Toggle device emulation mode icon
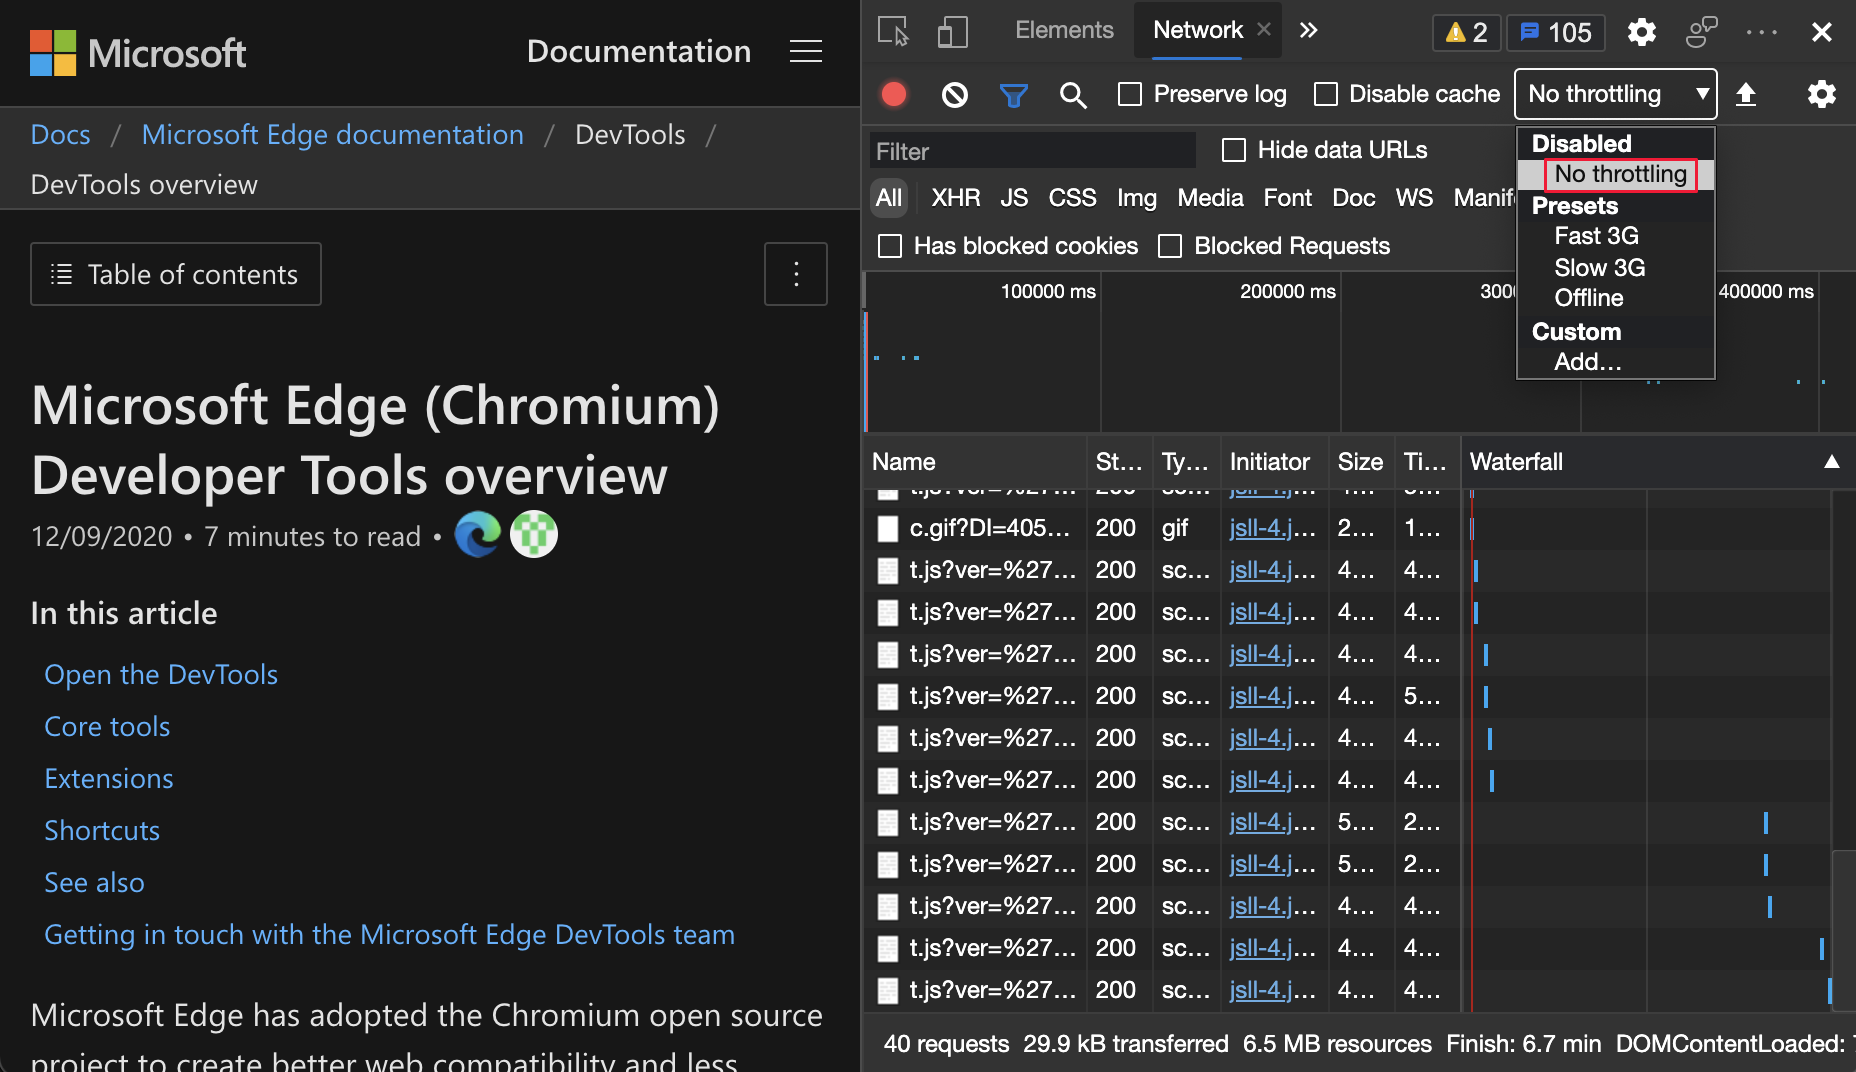 pyautogui.click(x=952, y=31)
